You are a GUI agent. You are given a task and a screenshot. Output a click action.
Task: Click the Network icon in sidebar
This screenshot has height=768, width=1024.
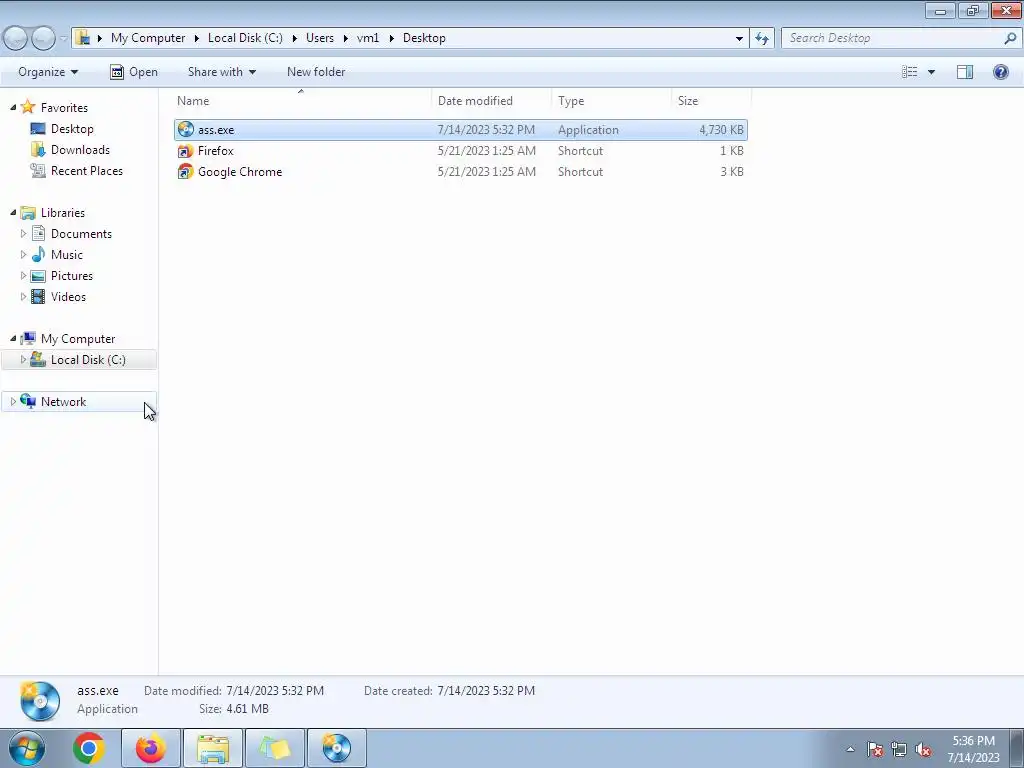point(28,401)
